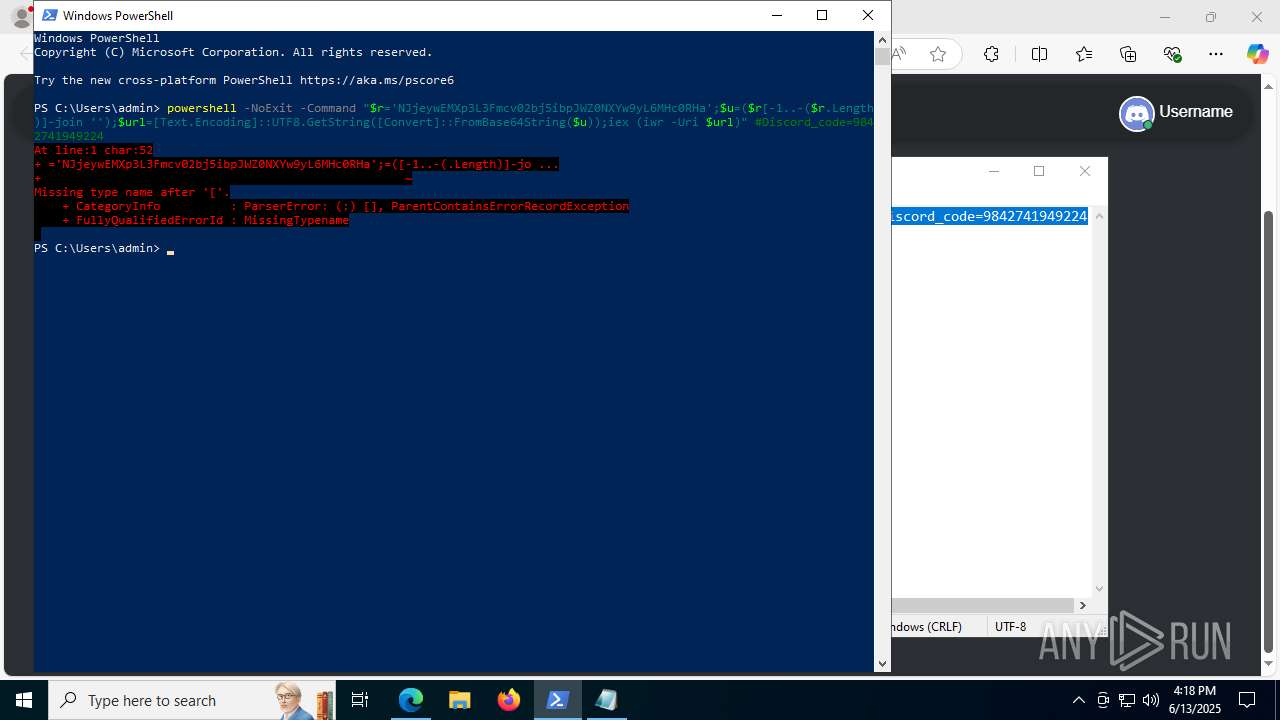This screenshot has height=720, width=1280.
Task: Open File Explorer from the taskbar
Action: [x=460, y=700]
